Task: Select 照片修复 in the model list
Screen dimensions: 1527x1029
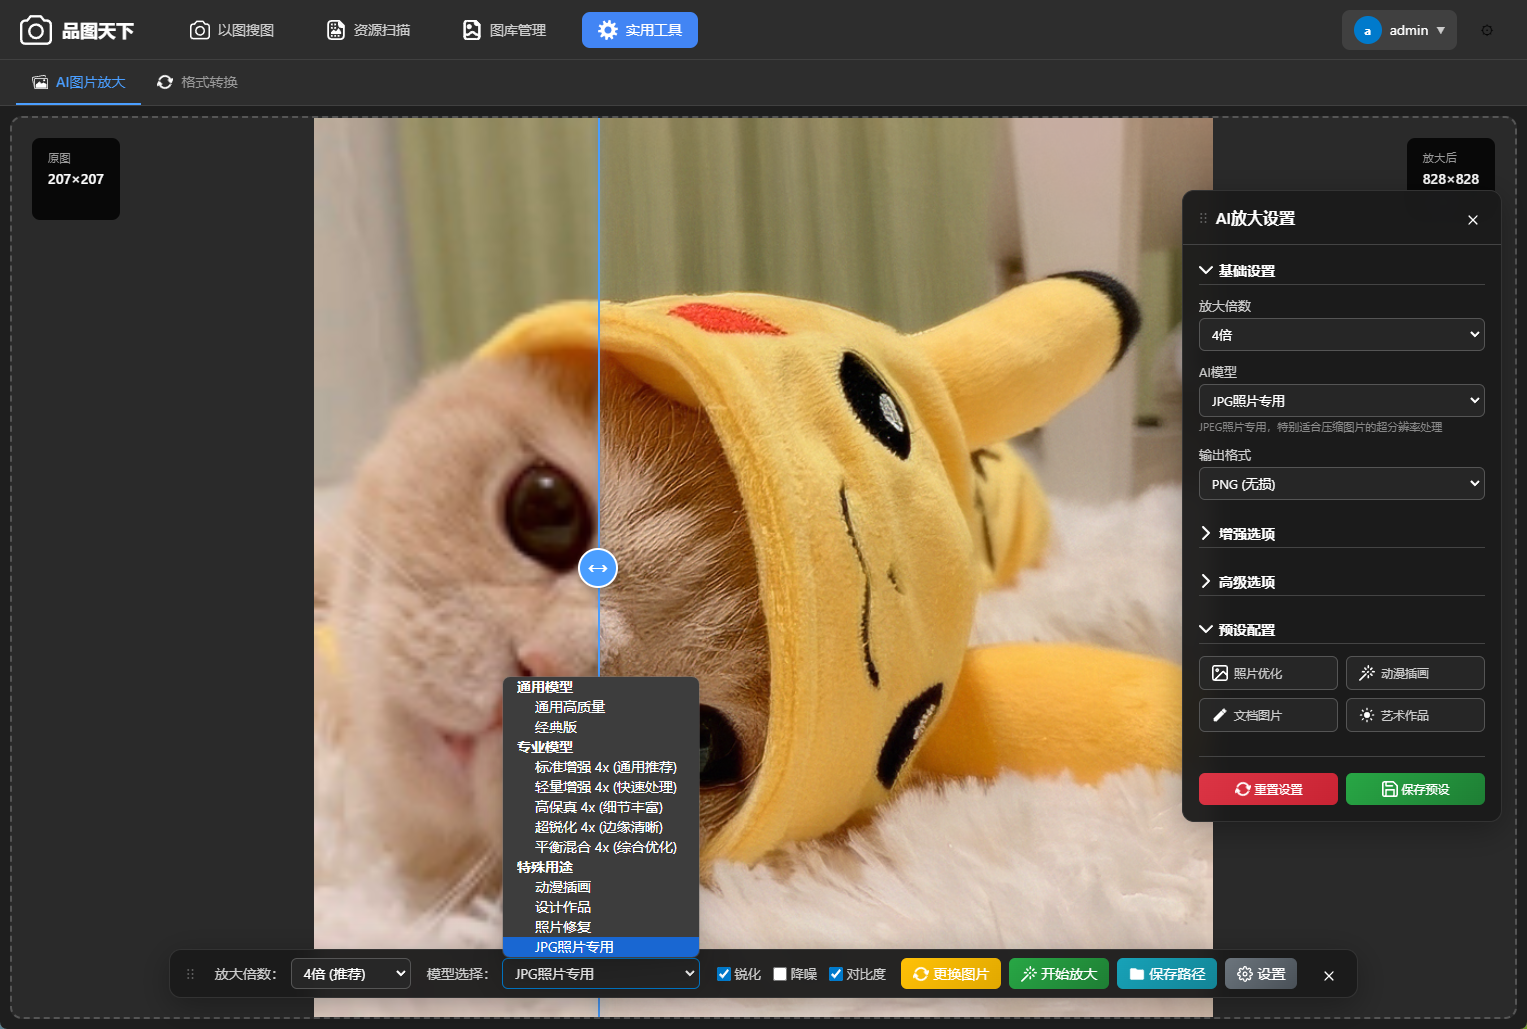Action: [x=563, y=927]
